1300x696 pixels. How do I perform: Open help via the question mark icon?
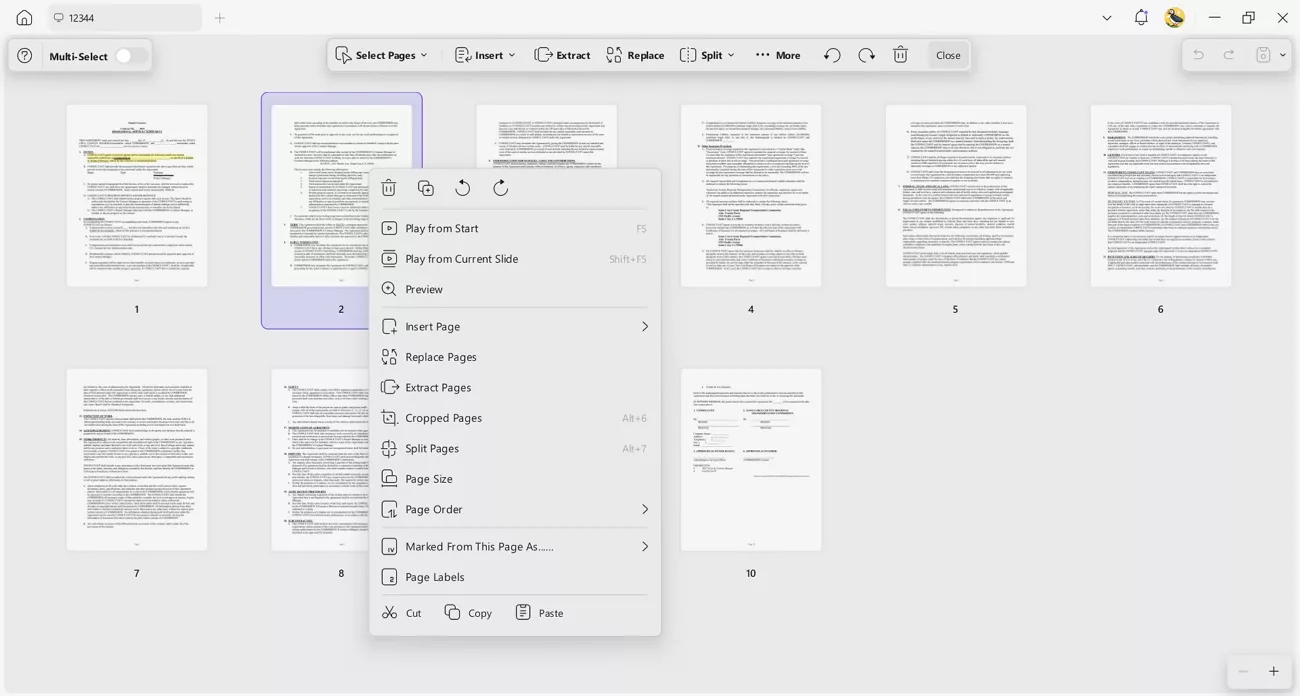pos(23,55)
